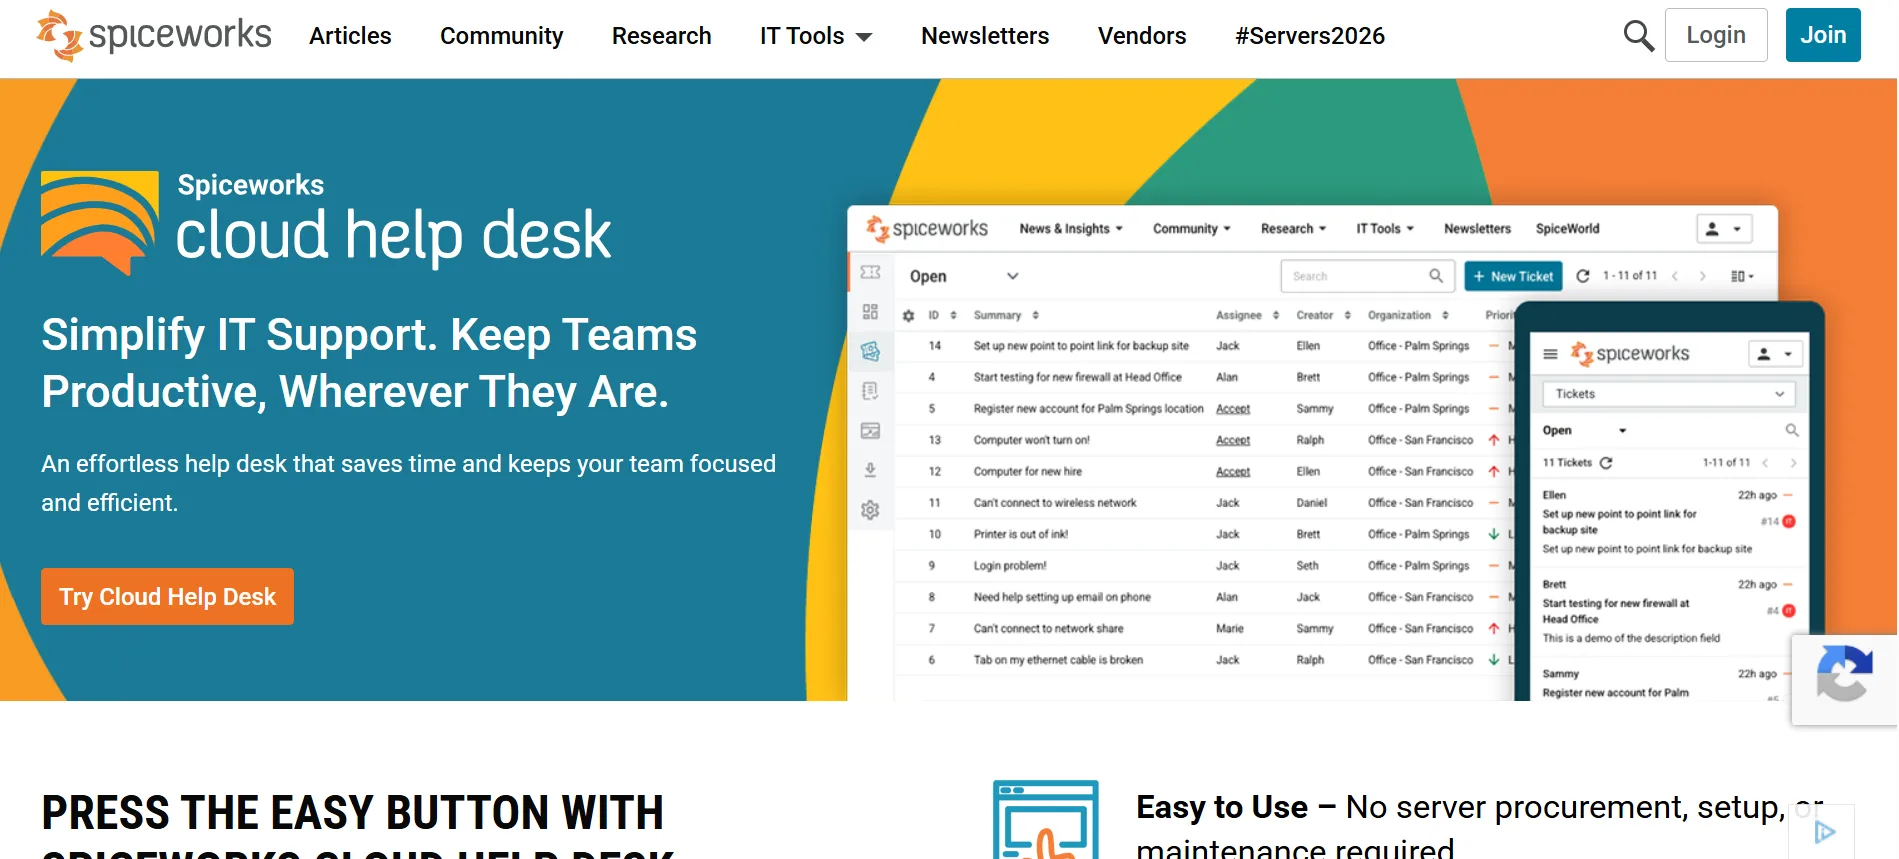Viewport: 1899px width, 859px height.
Task: Open the #Servers2026 link
Action: 1310,36
